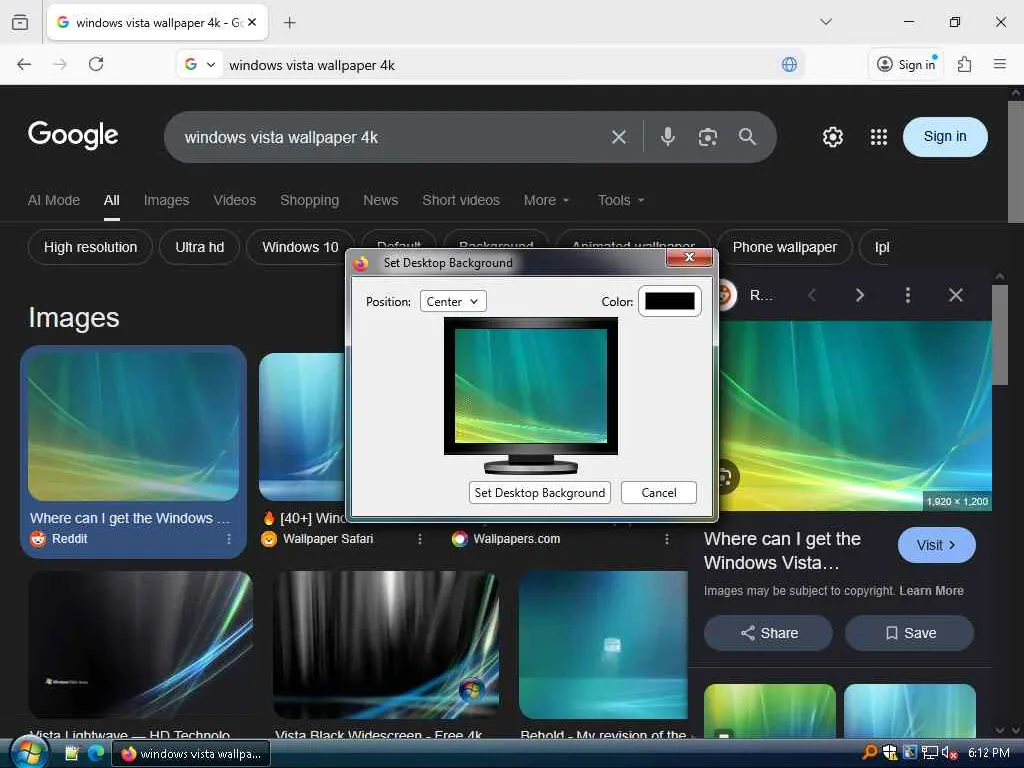Click Set Desktop Background button
This screenshot has height=768, width=1024.
click(539, 492)
